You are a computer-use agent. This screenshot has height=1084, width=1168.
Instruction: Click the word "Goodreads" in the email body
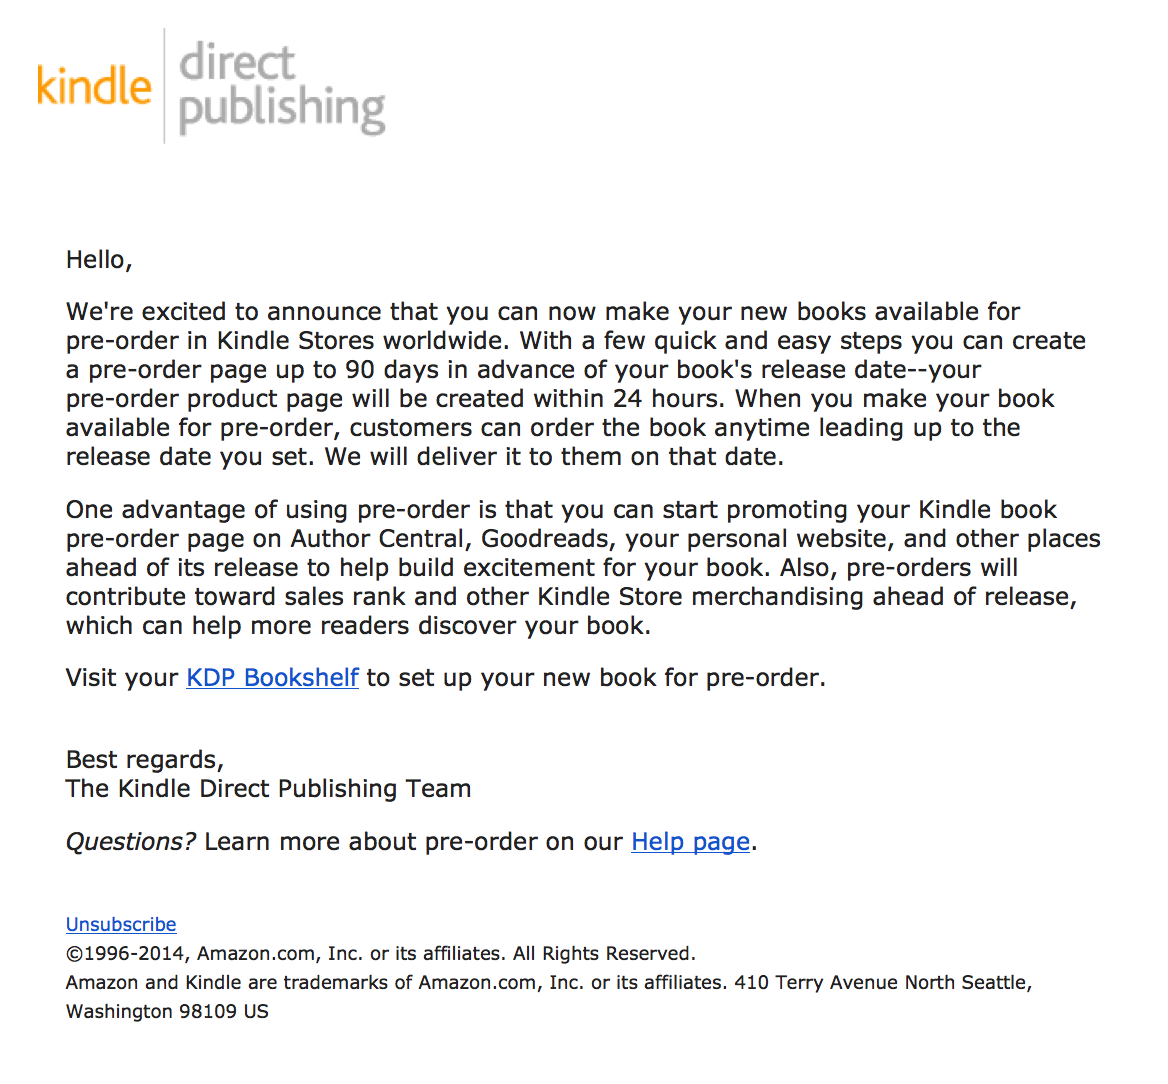tap(545, 539)
